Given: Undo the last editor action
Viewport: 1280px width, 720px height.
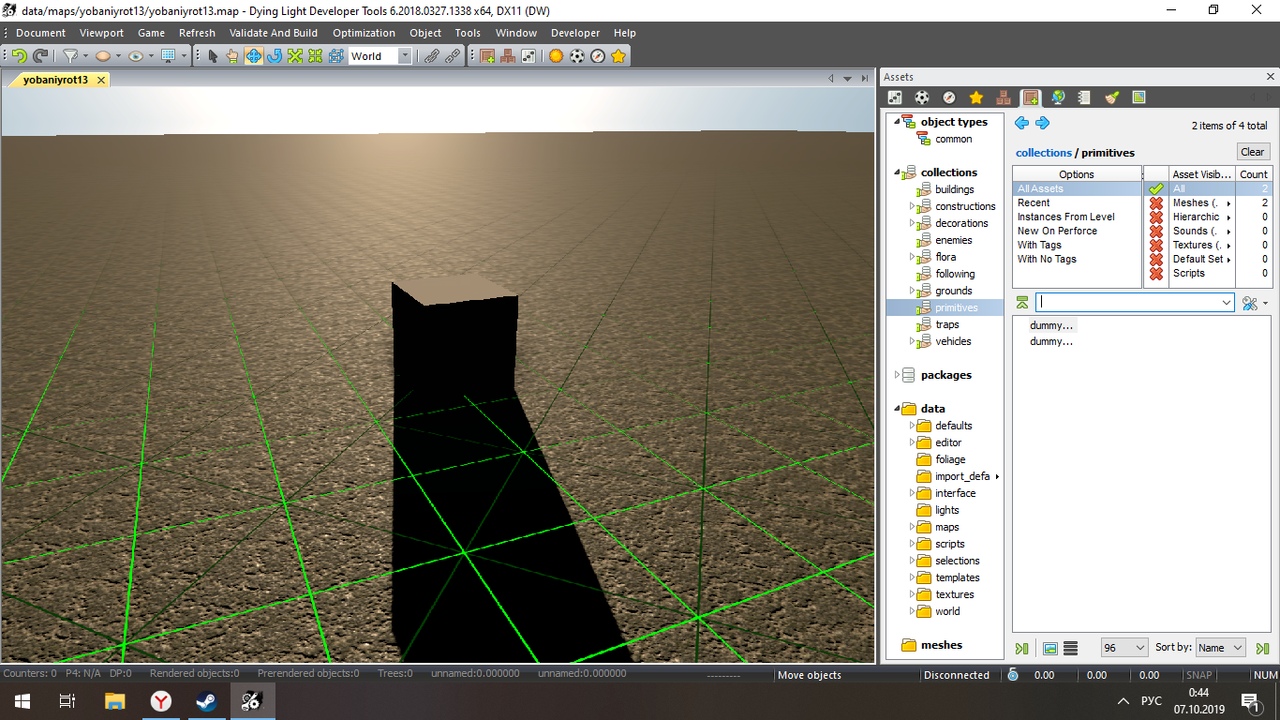Looking at the screenshot, I should pyautogui.click(x=19, y=56).
